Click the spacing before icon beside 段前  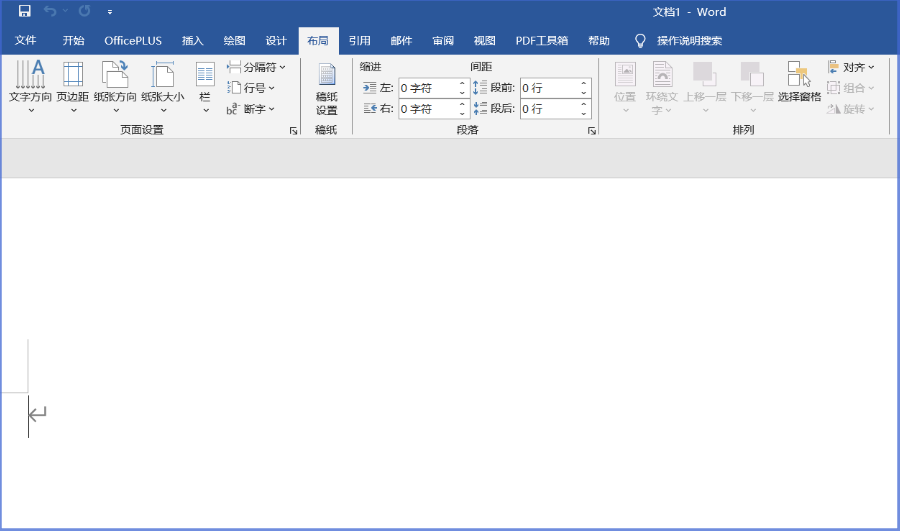click(x=480, y=88)
